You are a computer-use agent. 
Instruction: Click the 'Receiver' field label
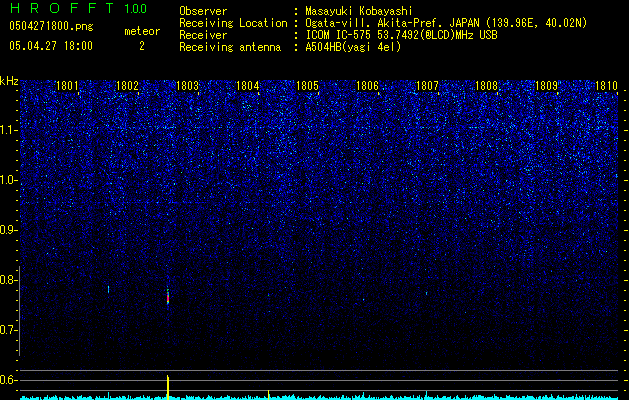pos(203,35)
